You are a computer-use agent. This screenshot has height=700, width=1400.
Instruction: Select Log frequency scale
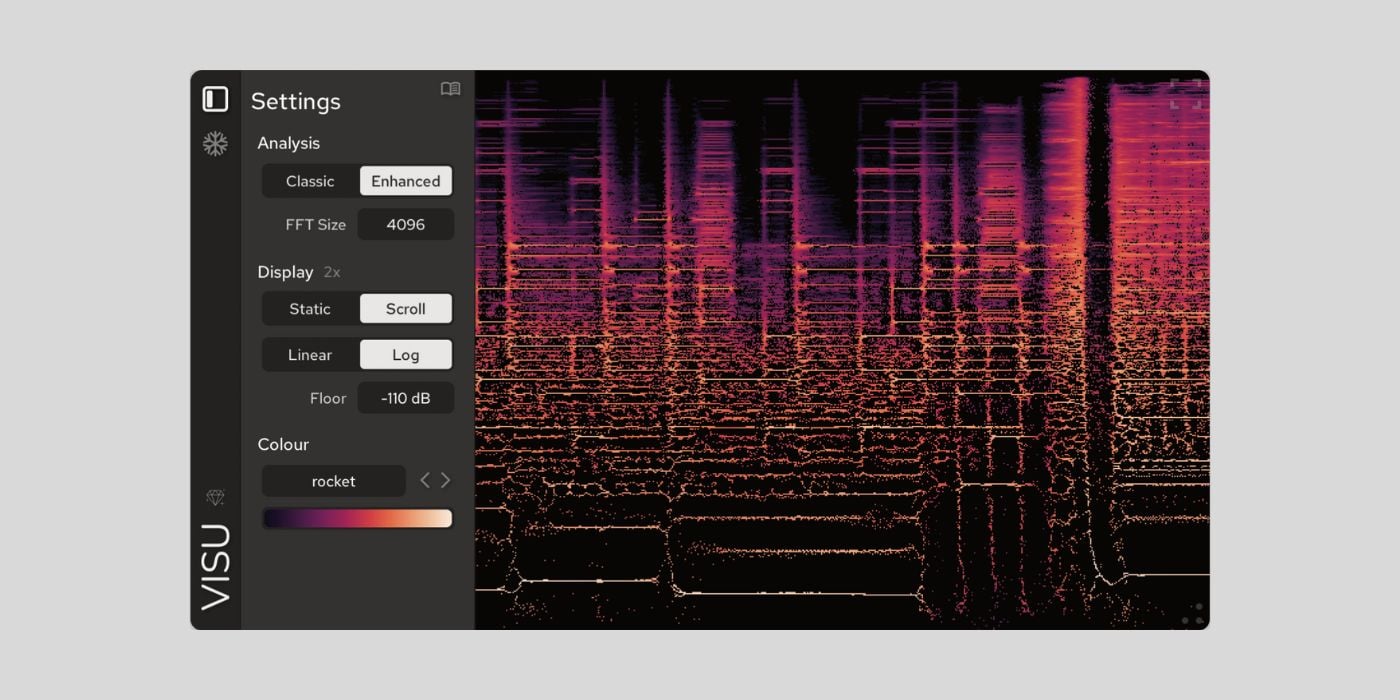406,355
